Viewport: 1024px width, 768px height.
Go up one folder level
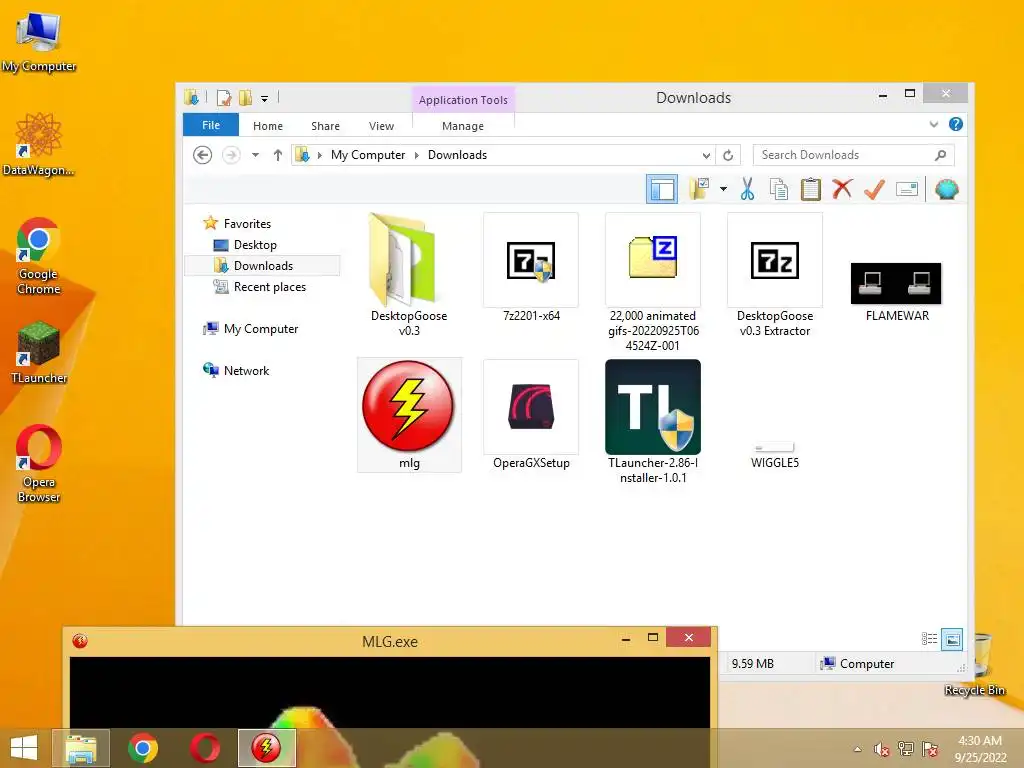[278, 155]
